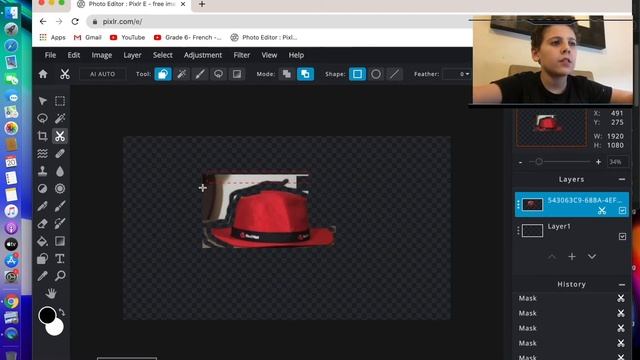640x360 pixels.
Task: Zoom in with navigator plus button
Action: pyautogui.click(x=598, y=162)
